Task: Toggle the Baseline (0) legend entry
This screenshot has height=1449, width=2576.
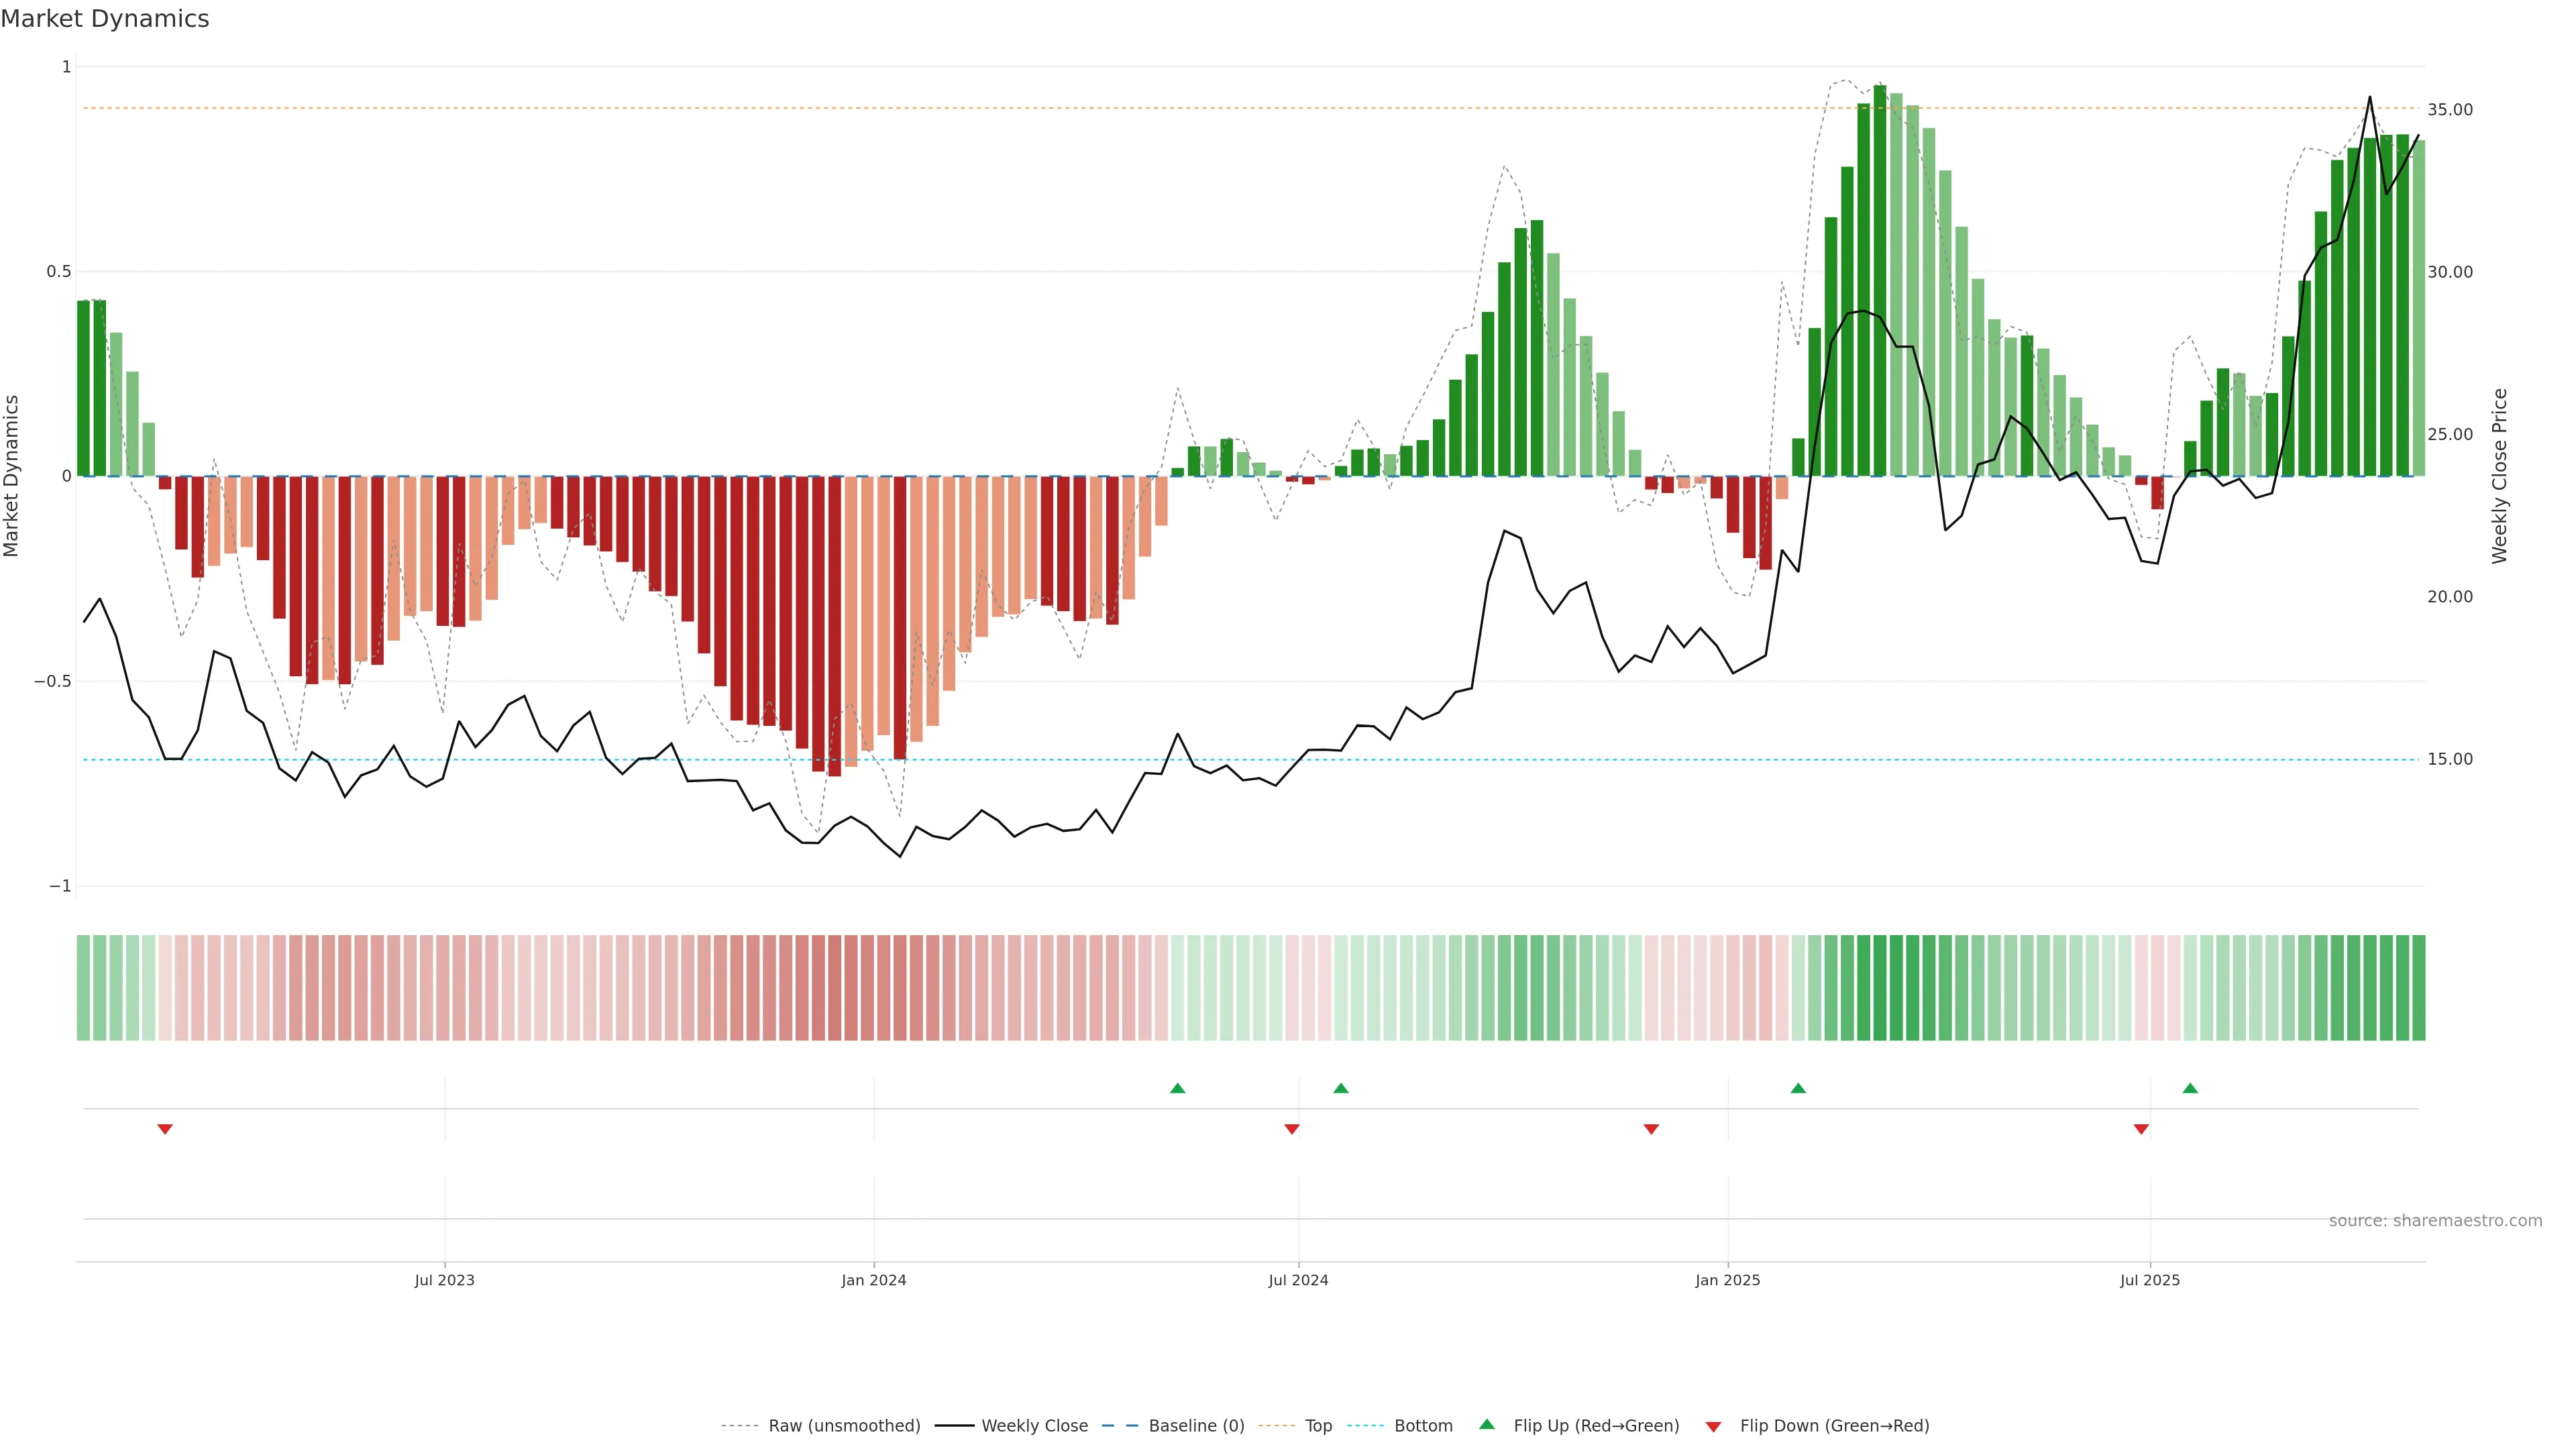Action: (1196, 1426)
